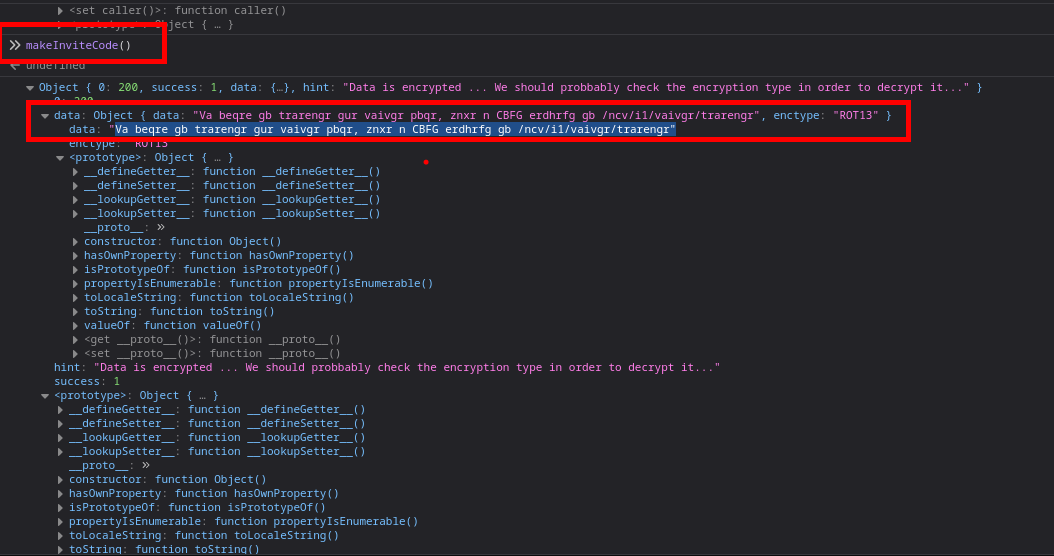Collapse the outer <prototype> below success: 1
The width and height of the screenshot is (1054, 556).
click(45, 396)
